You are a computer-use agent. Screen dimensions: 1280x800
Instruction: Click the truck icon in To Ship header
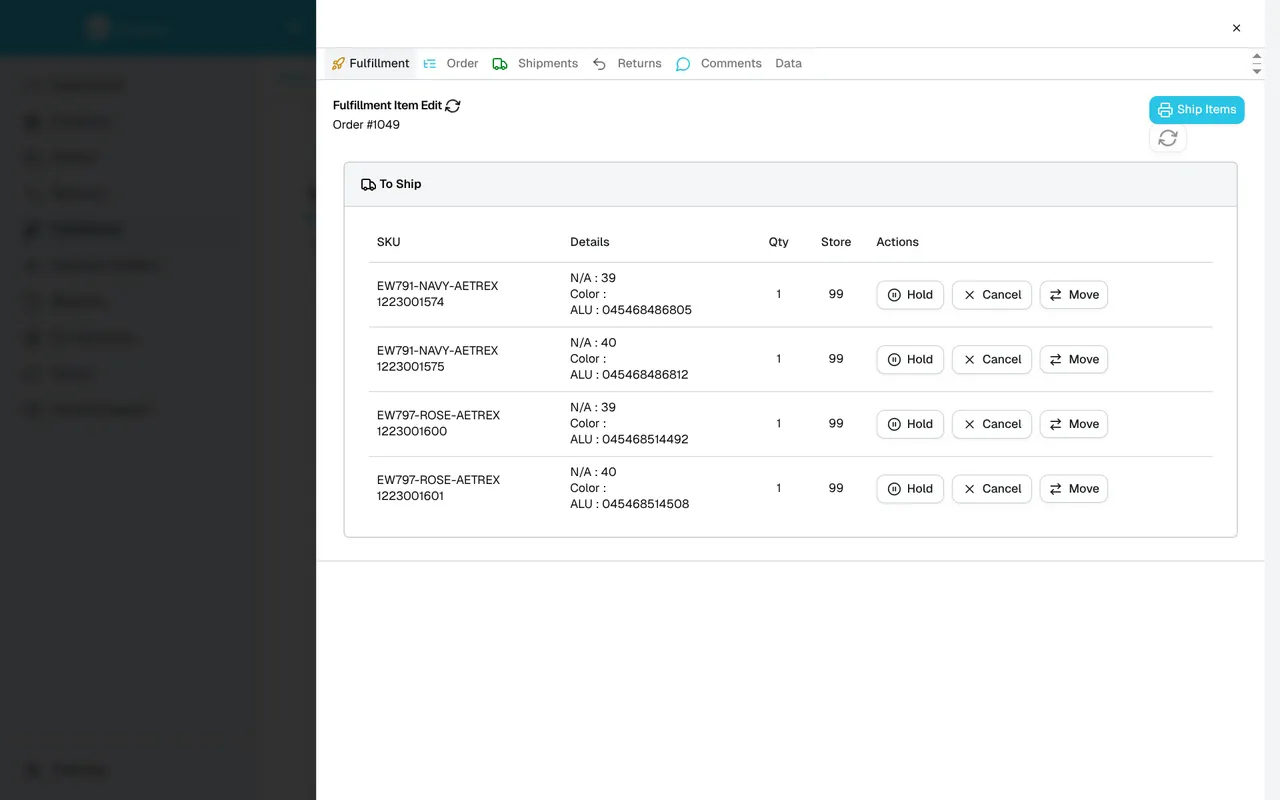368,185
